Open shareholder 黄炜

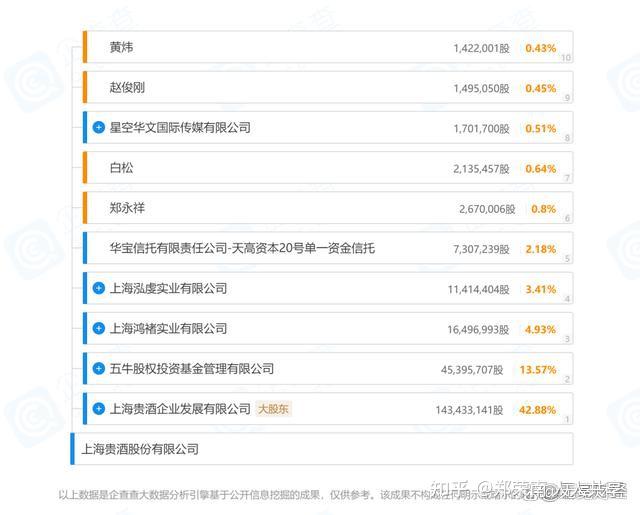(x=121, y=47)
